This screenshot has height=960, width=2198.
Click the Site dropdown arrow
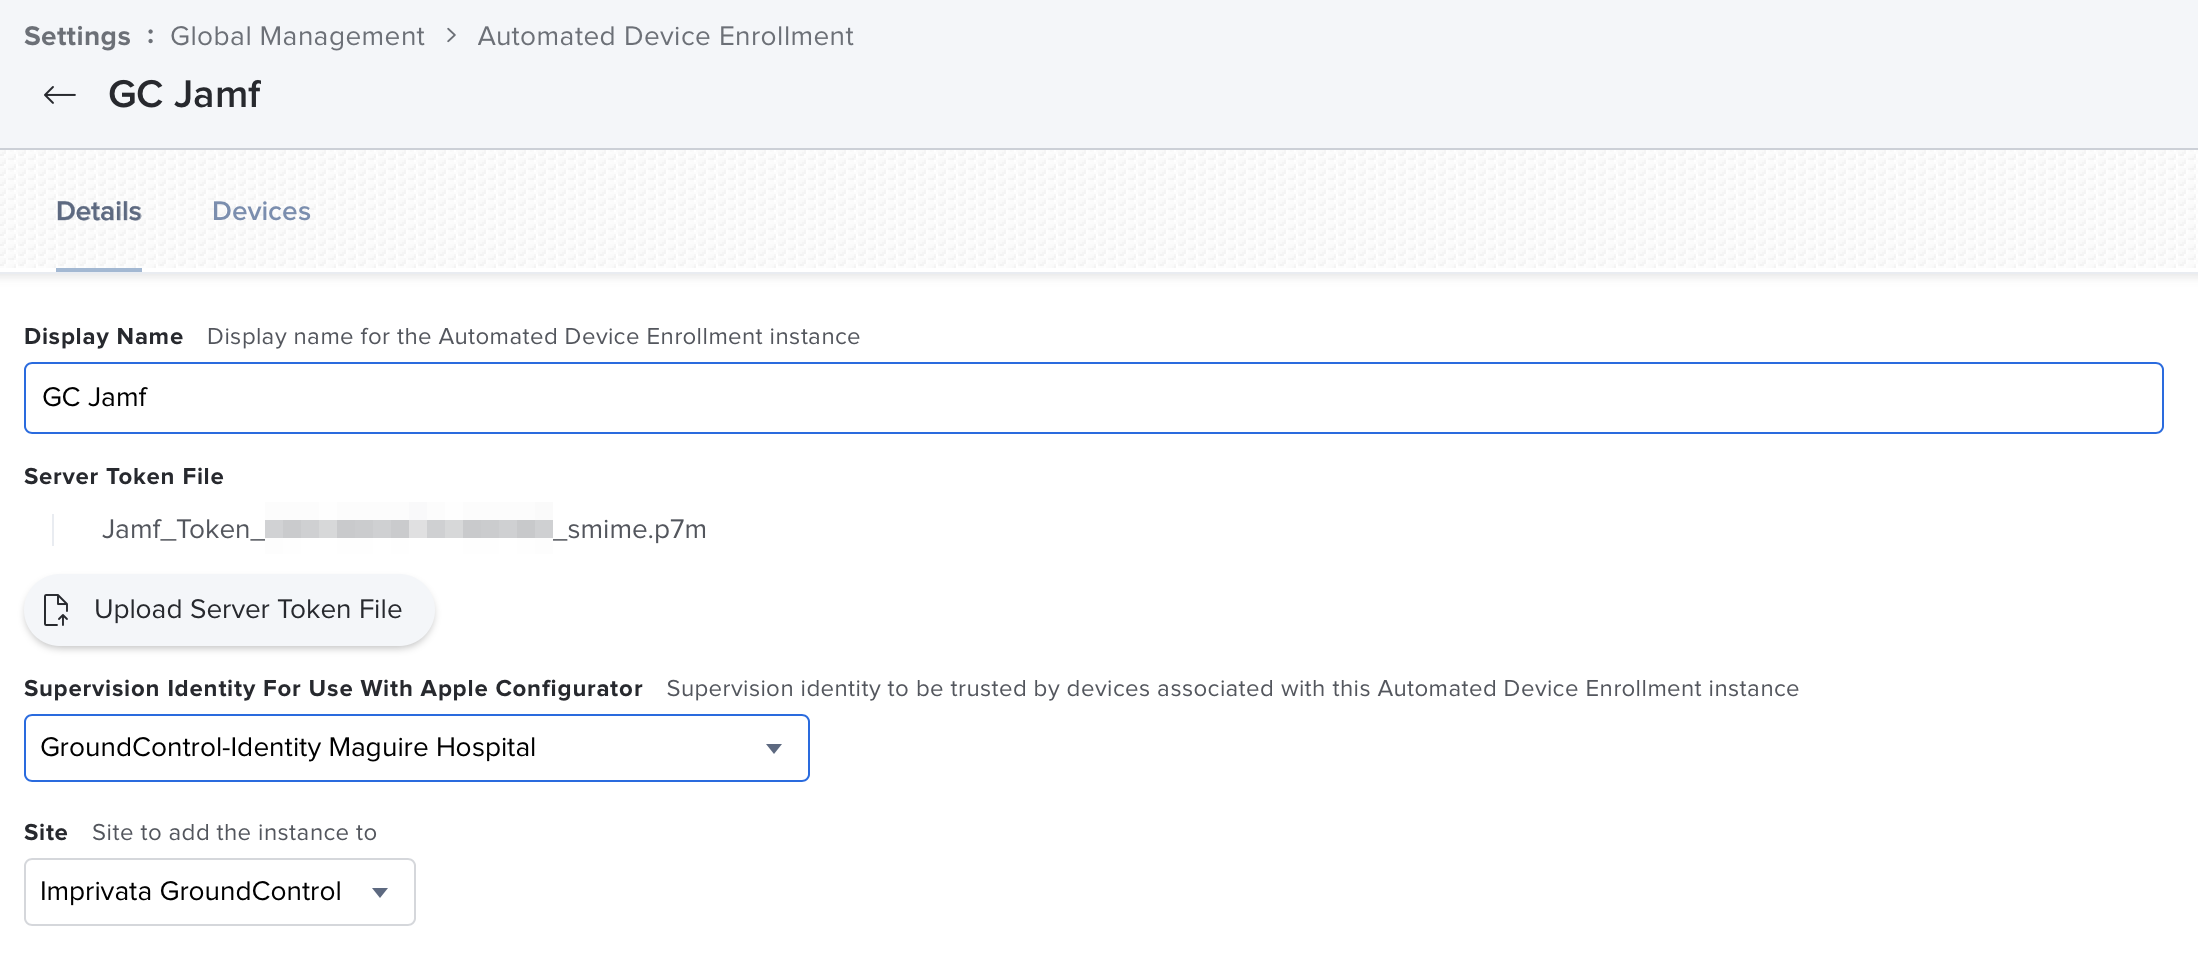click(380, 892)
